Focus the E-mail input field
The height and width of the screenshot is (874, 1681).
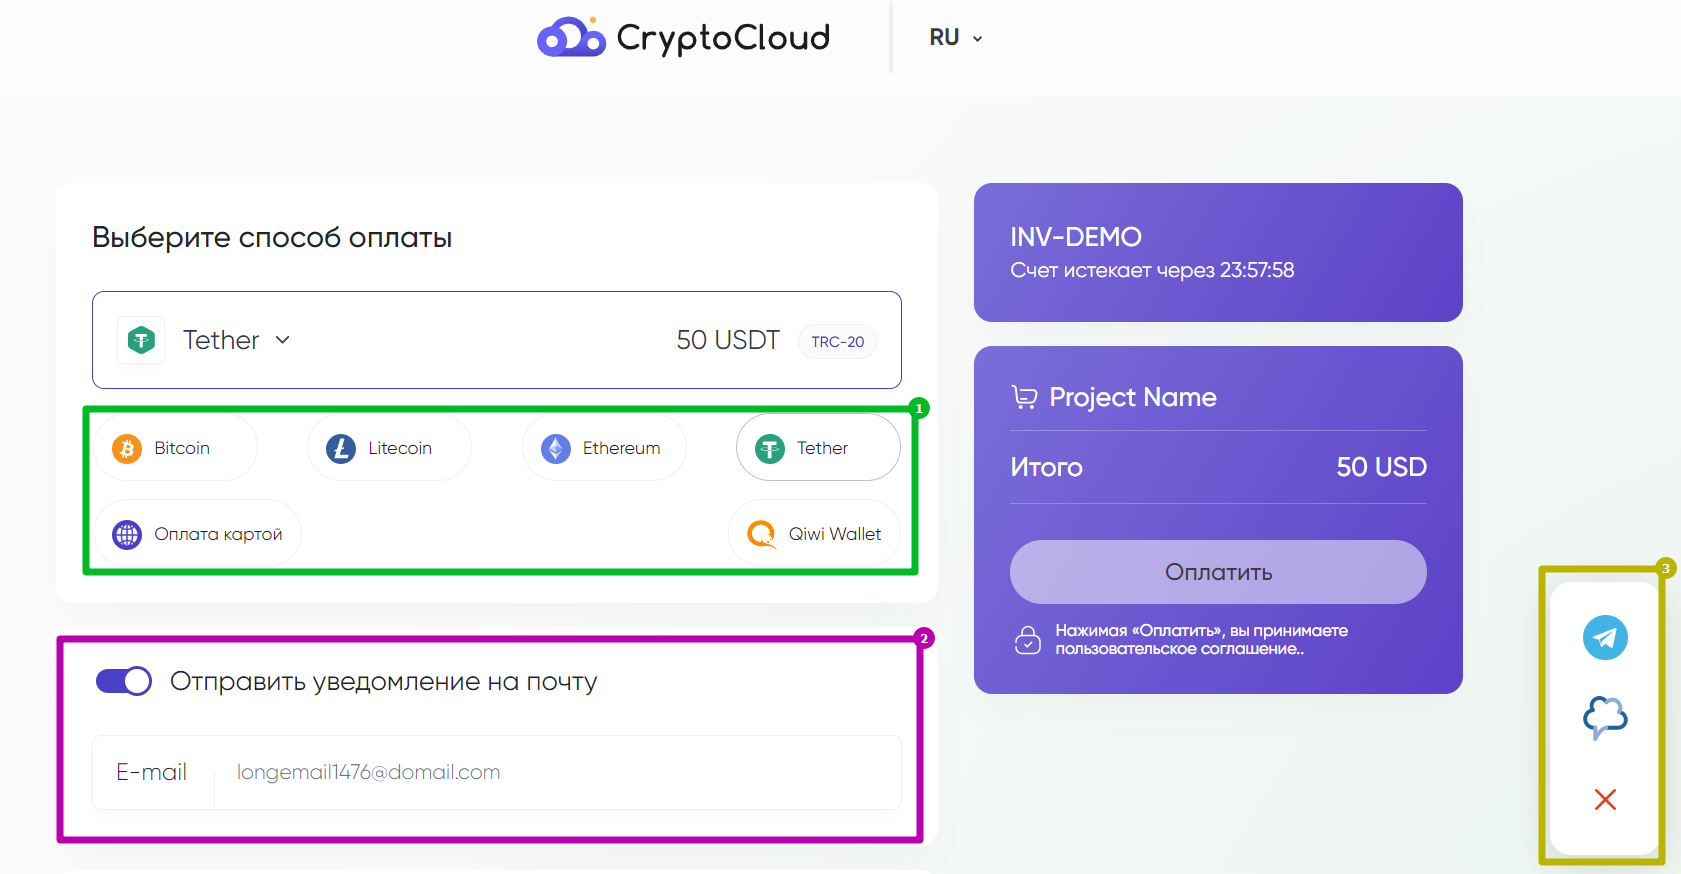point(556,772)
